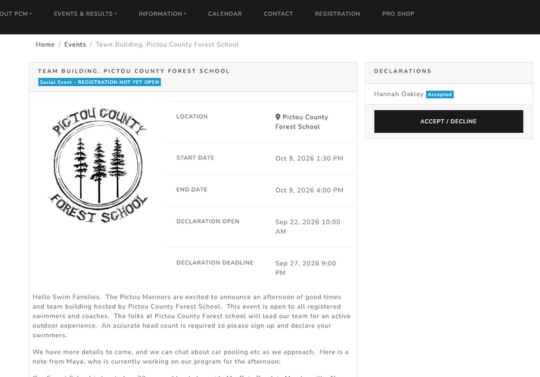This screenshot has height=377, width=540.
Task: Click the Team Building event title heading
Action: (134, 71)
